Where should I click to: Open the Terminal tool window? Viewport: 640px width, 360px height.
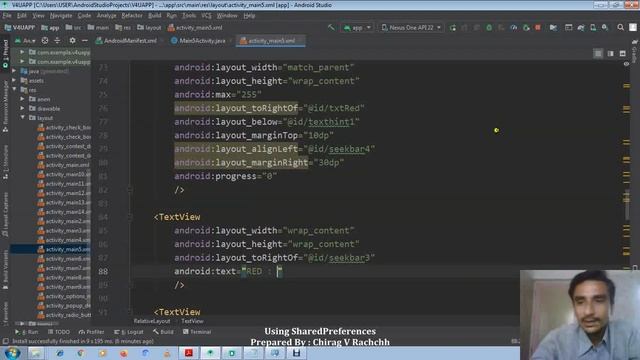(x=197, y=332)
